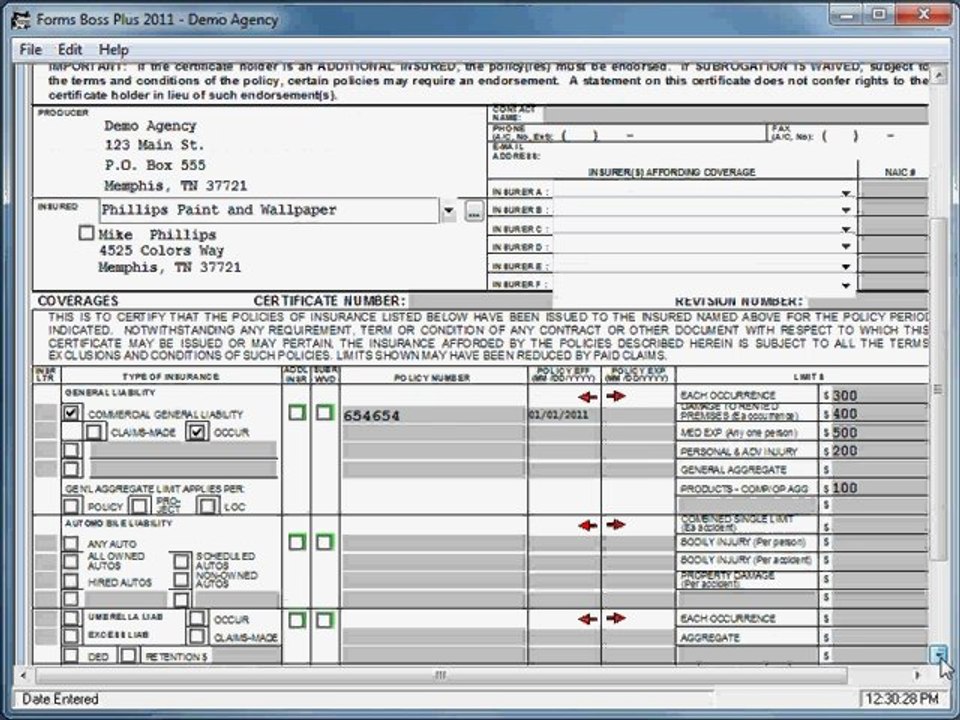Click Personal & Adv Injury field 200
Screen dimensions: 960x720
(880, 451)
